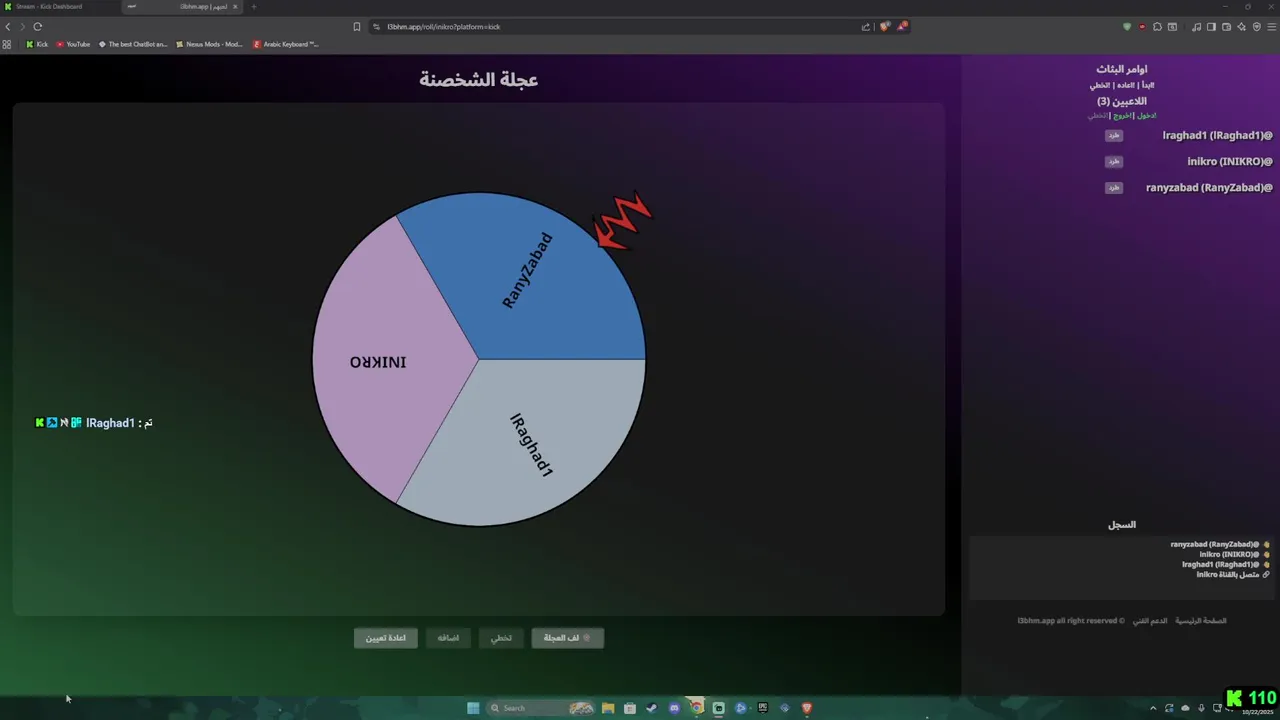
Task: Click the spin wheel button لف العجلة
Action: coord(567,638)
